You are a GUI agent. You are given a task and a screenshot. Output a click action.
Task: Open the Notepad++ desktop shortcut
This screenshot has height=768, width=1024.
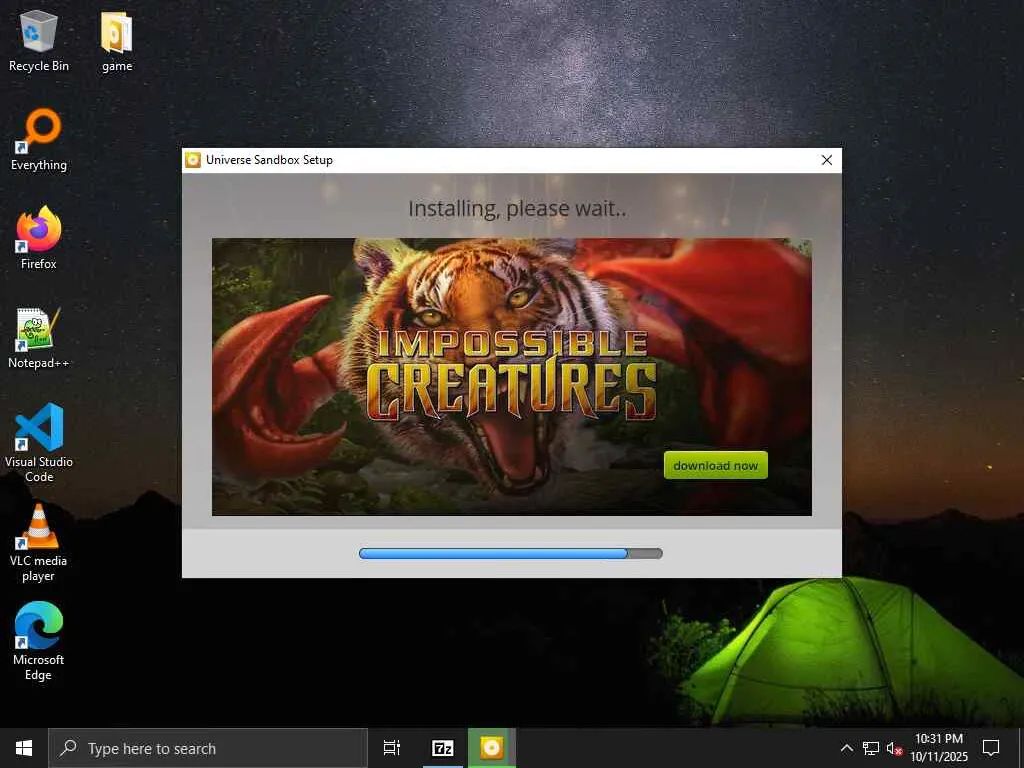pos(39,338)
